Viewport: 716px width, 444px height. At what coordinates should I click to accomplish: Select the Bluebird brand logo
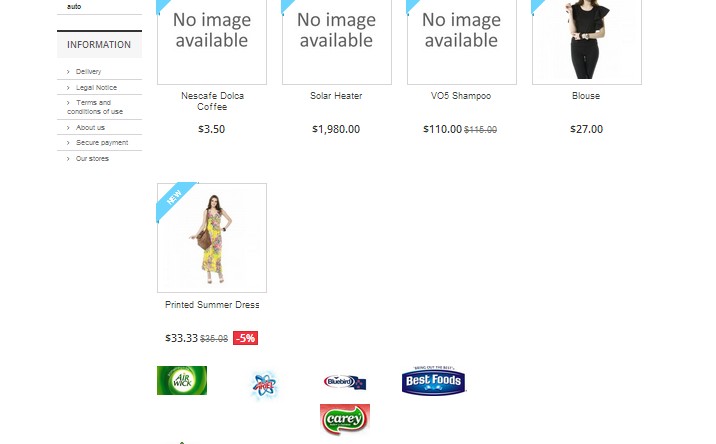point(345,382)
